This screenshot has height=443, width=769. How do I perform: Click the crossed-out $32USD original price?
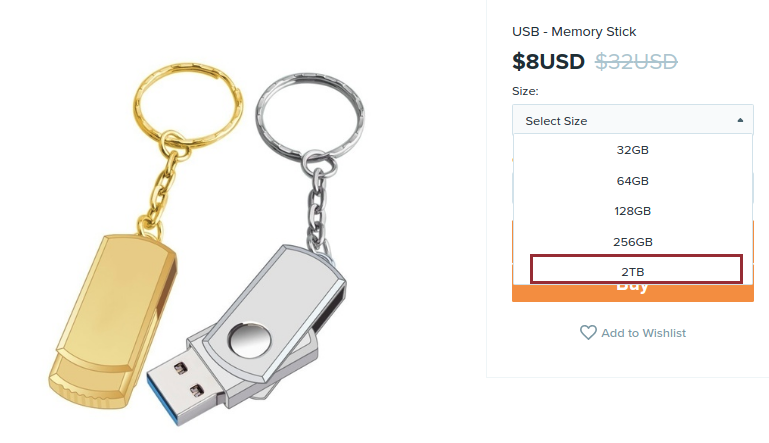tap(636, 62)
